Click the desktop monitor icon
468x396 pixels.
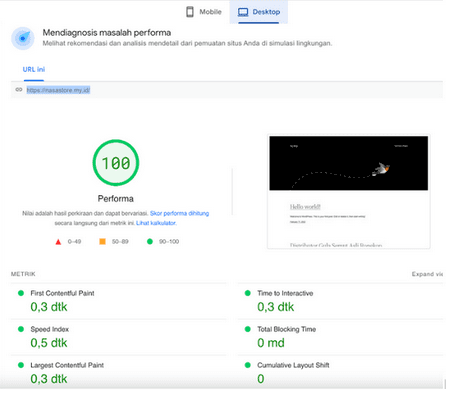(243, 12)
